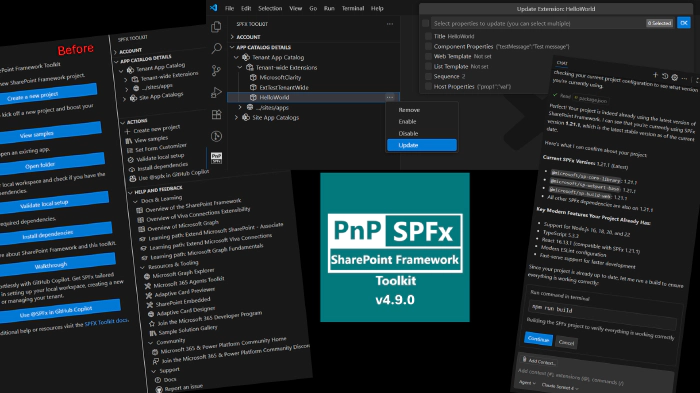This screenshot has height=393, width=700.
Task: Open the Terminal menu
Action: [x=353, y=8]
